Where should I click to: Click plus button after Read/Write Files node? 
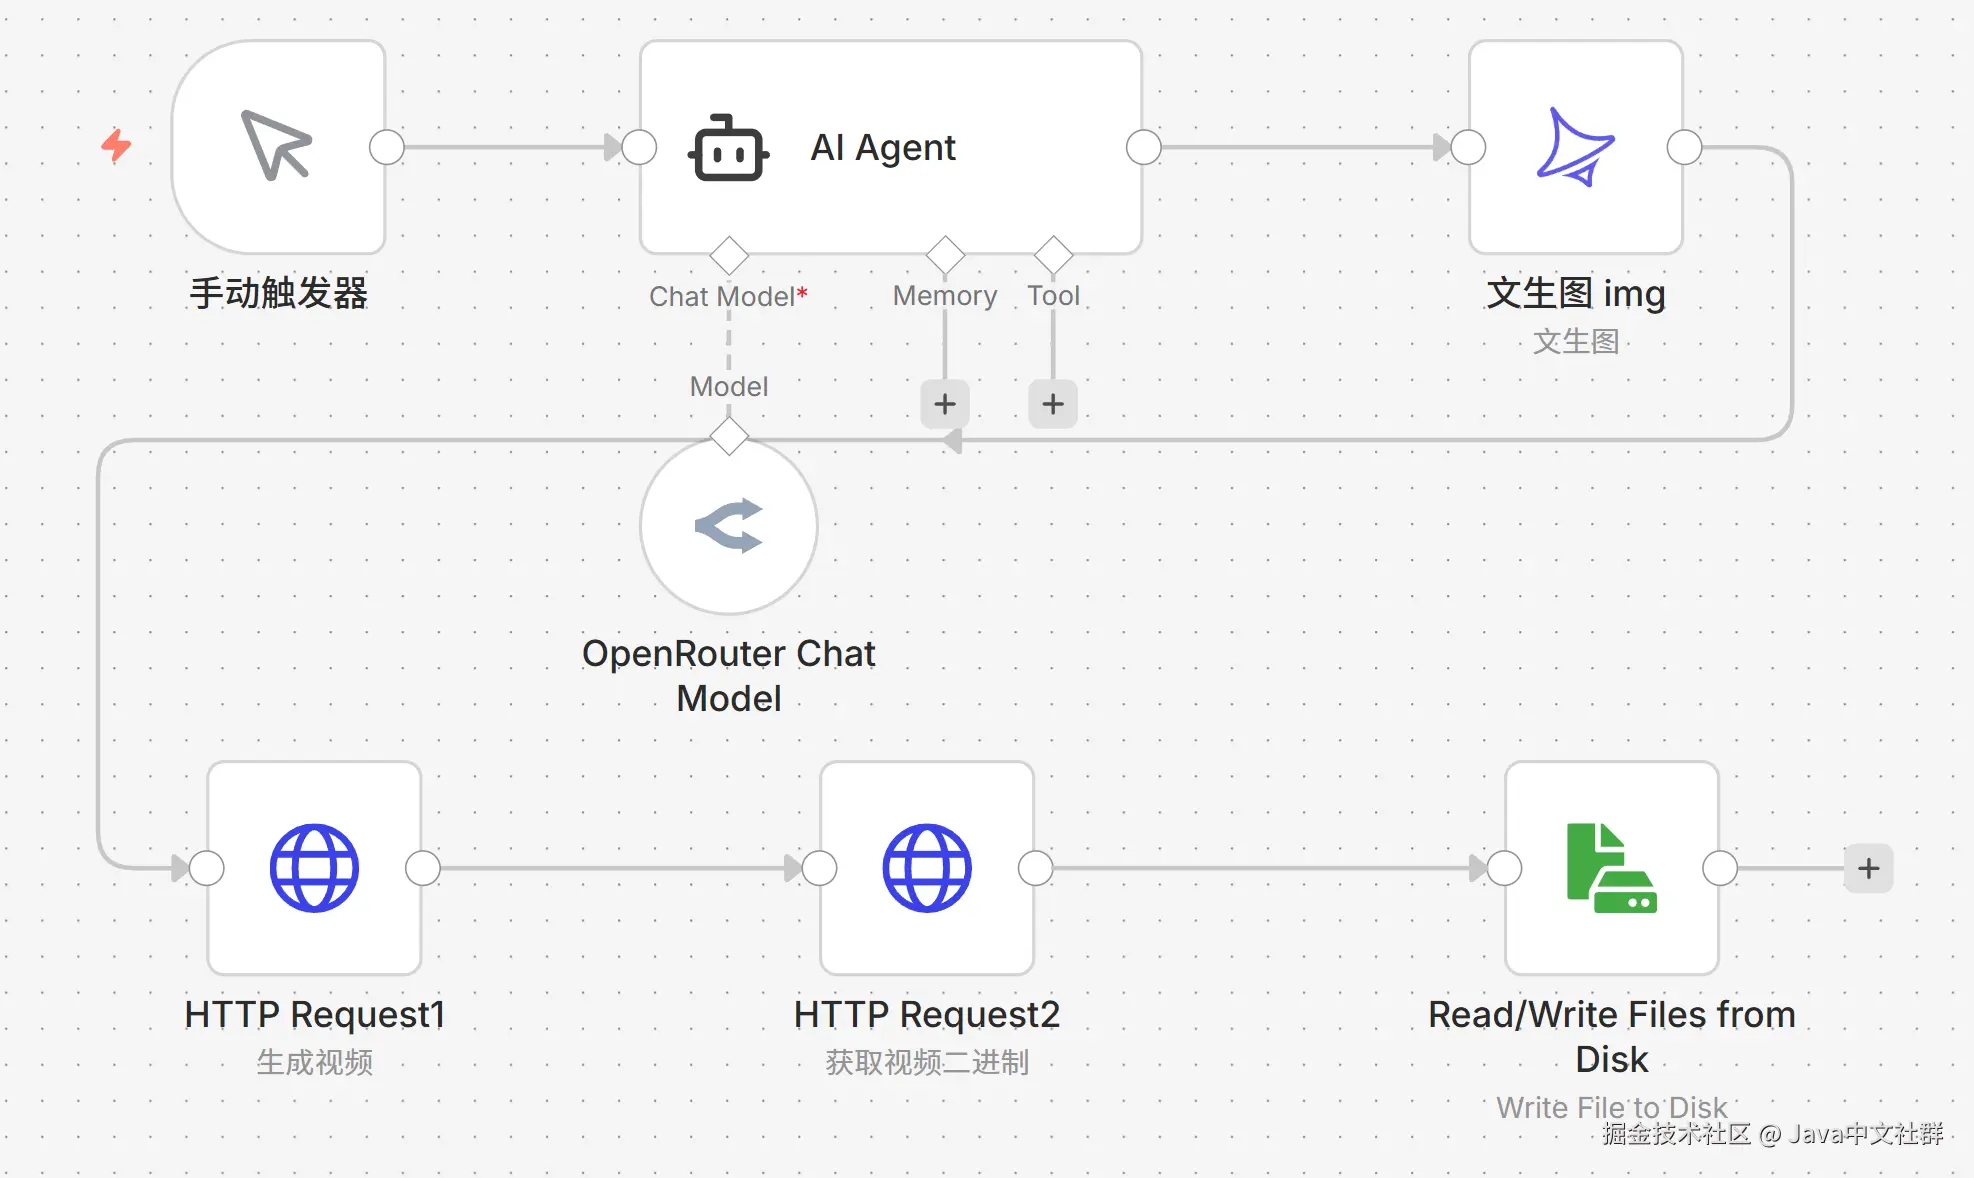[1868, 868]
